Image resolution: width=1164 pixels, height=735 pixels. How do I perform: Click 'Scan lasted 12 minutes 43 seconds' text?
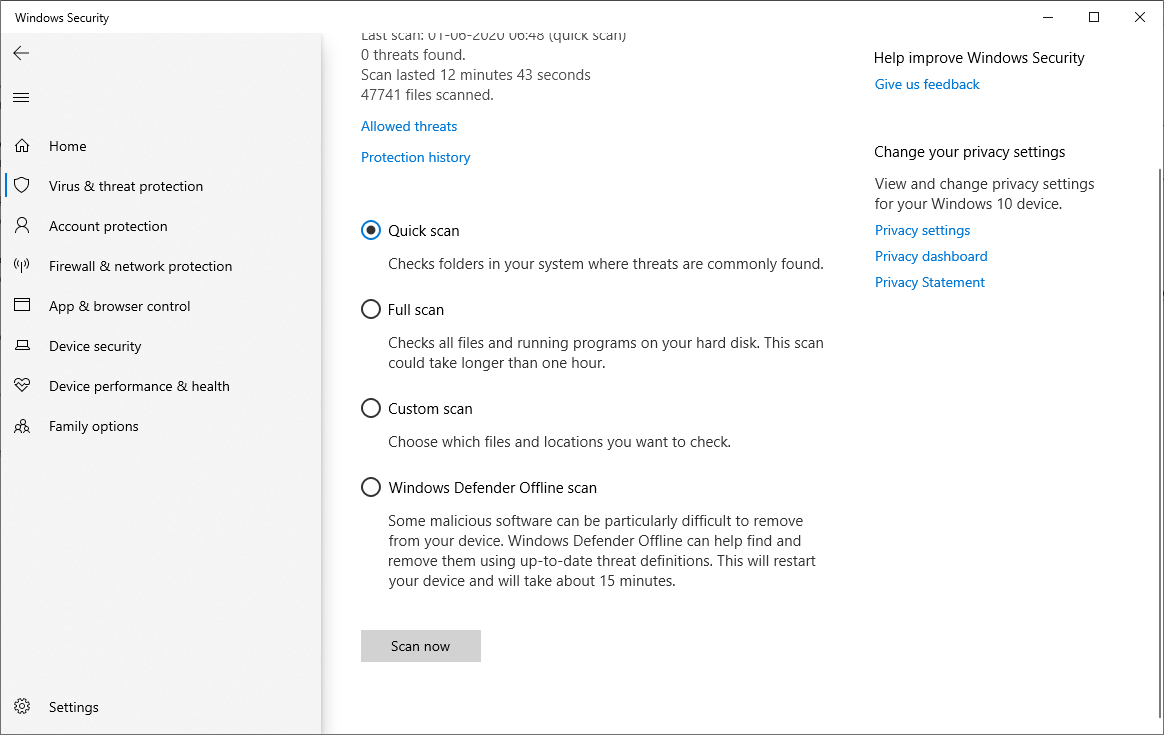pyautogui.click(x=476, y=75)
